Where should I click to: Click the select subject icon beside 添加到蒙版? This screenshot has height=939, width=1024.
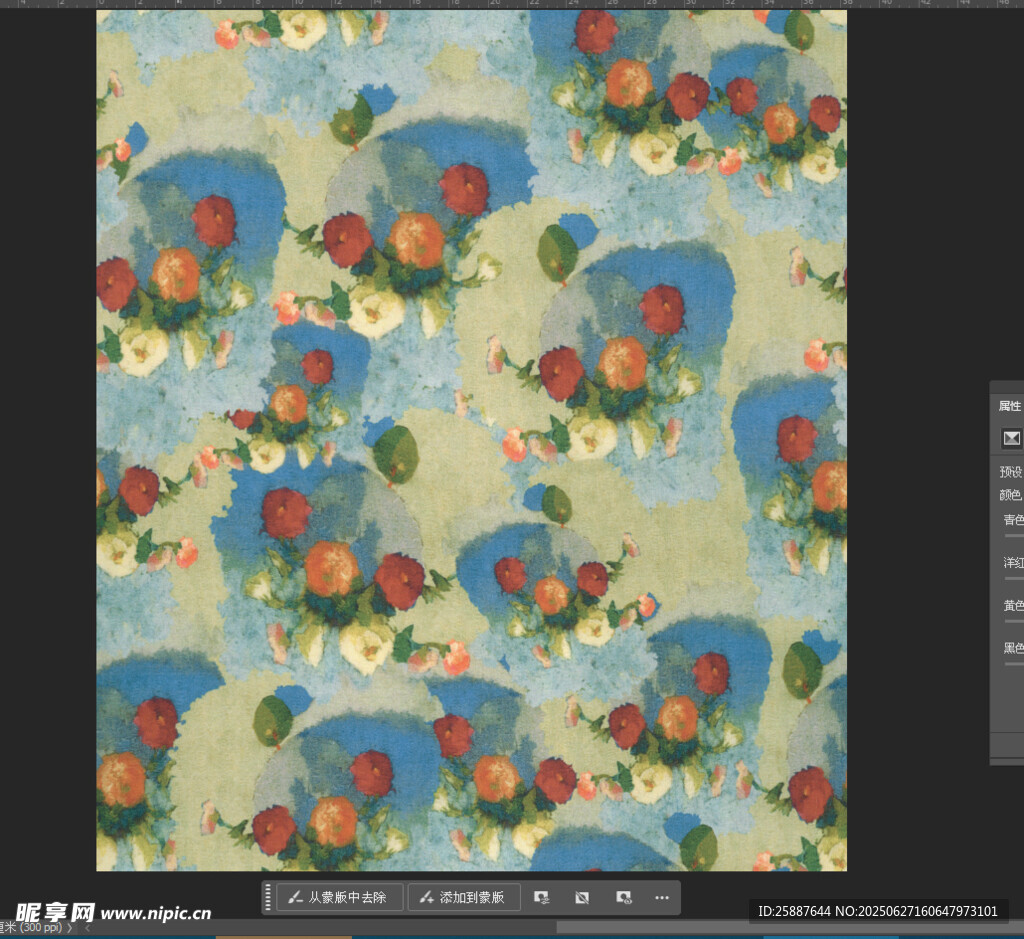541,897
